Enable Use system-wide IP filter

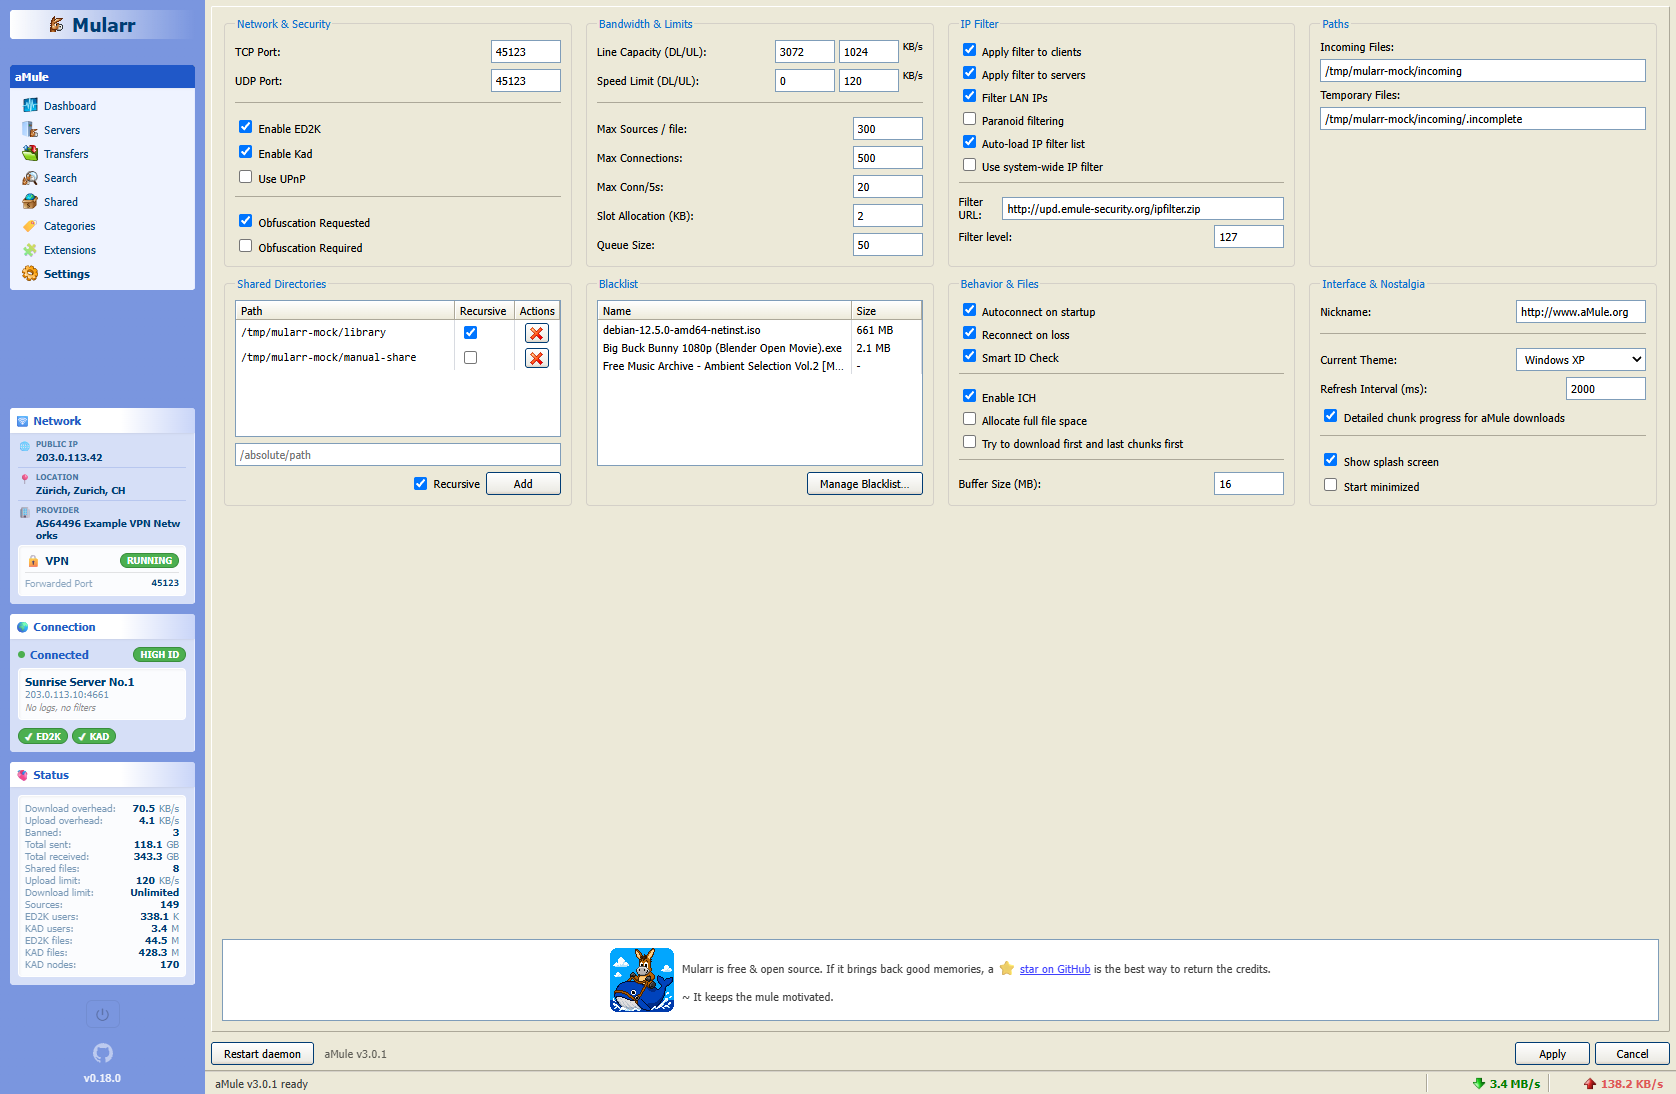pos(969,165)
